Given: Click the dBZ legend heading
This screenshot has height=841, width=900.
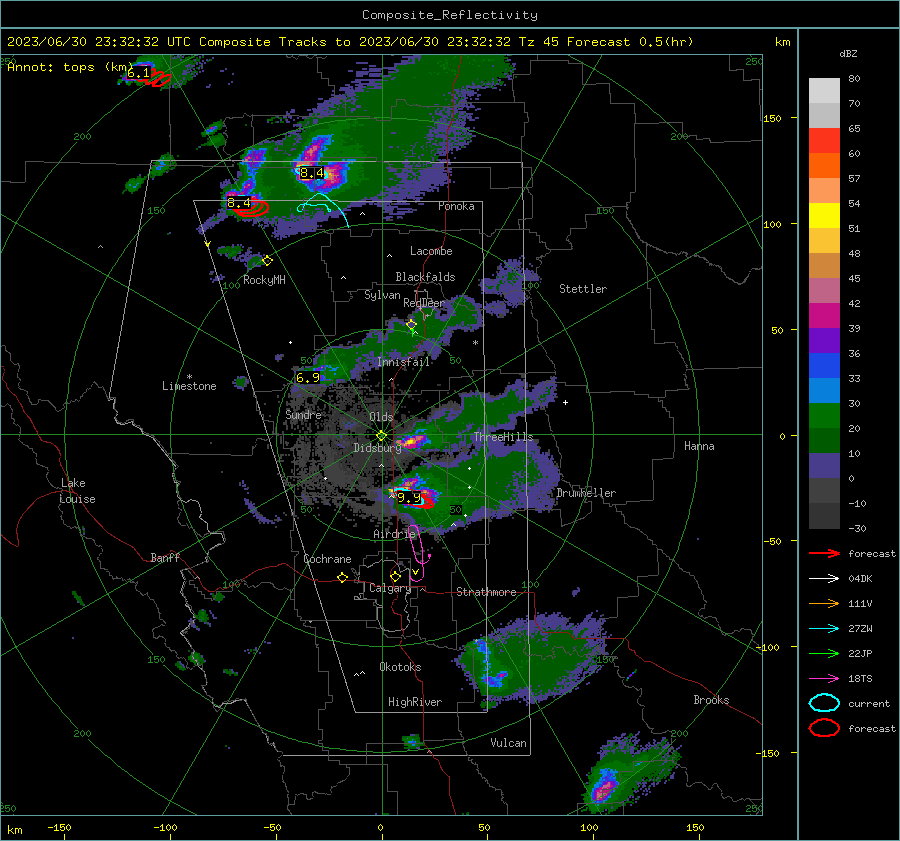Looking at the screenshot, I should [x=848, y=54].
